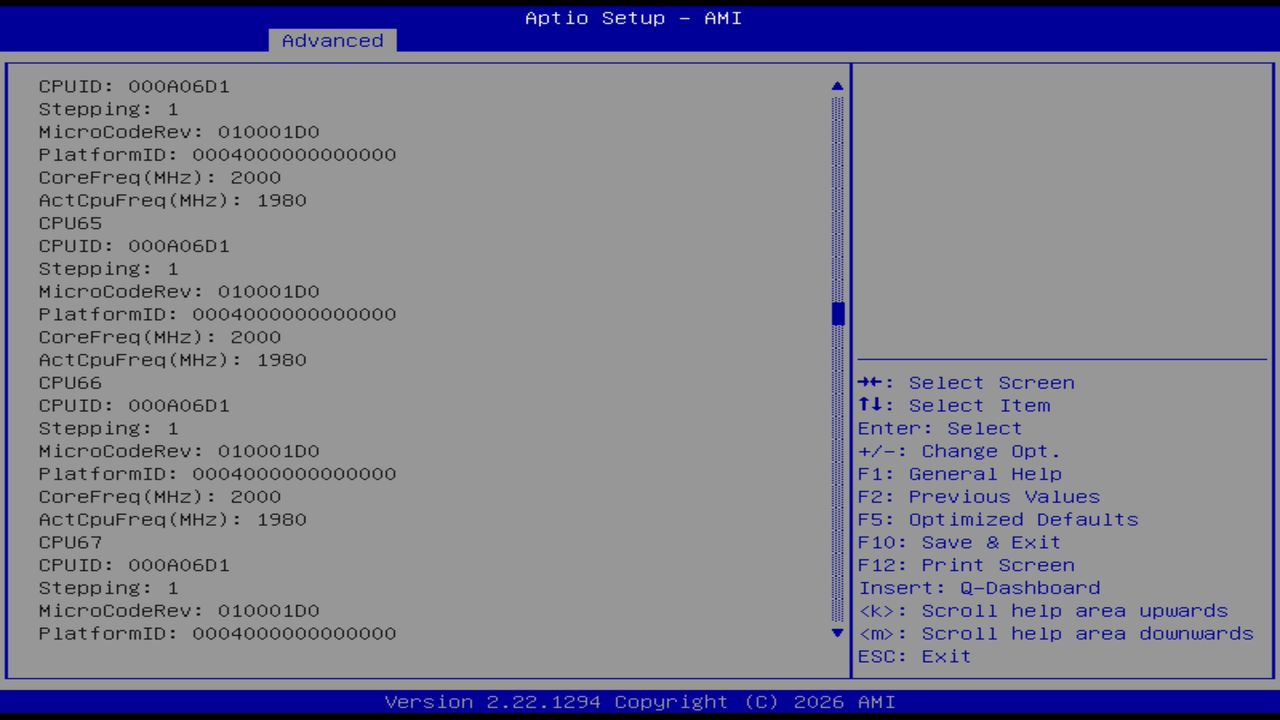This screenshot has height=720, width=1280.
Task: Select the CPU66 entry
Action: (70, 382)
